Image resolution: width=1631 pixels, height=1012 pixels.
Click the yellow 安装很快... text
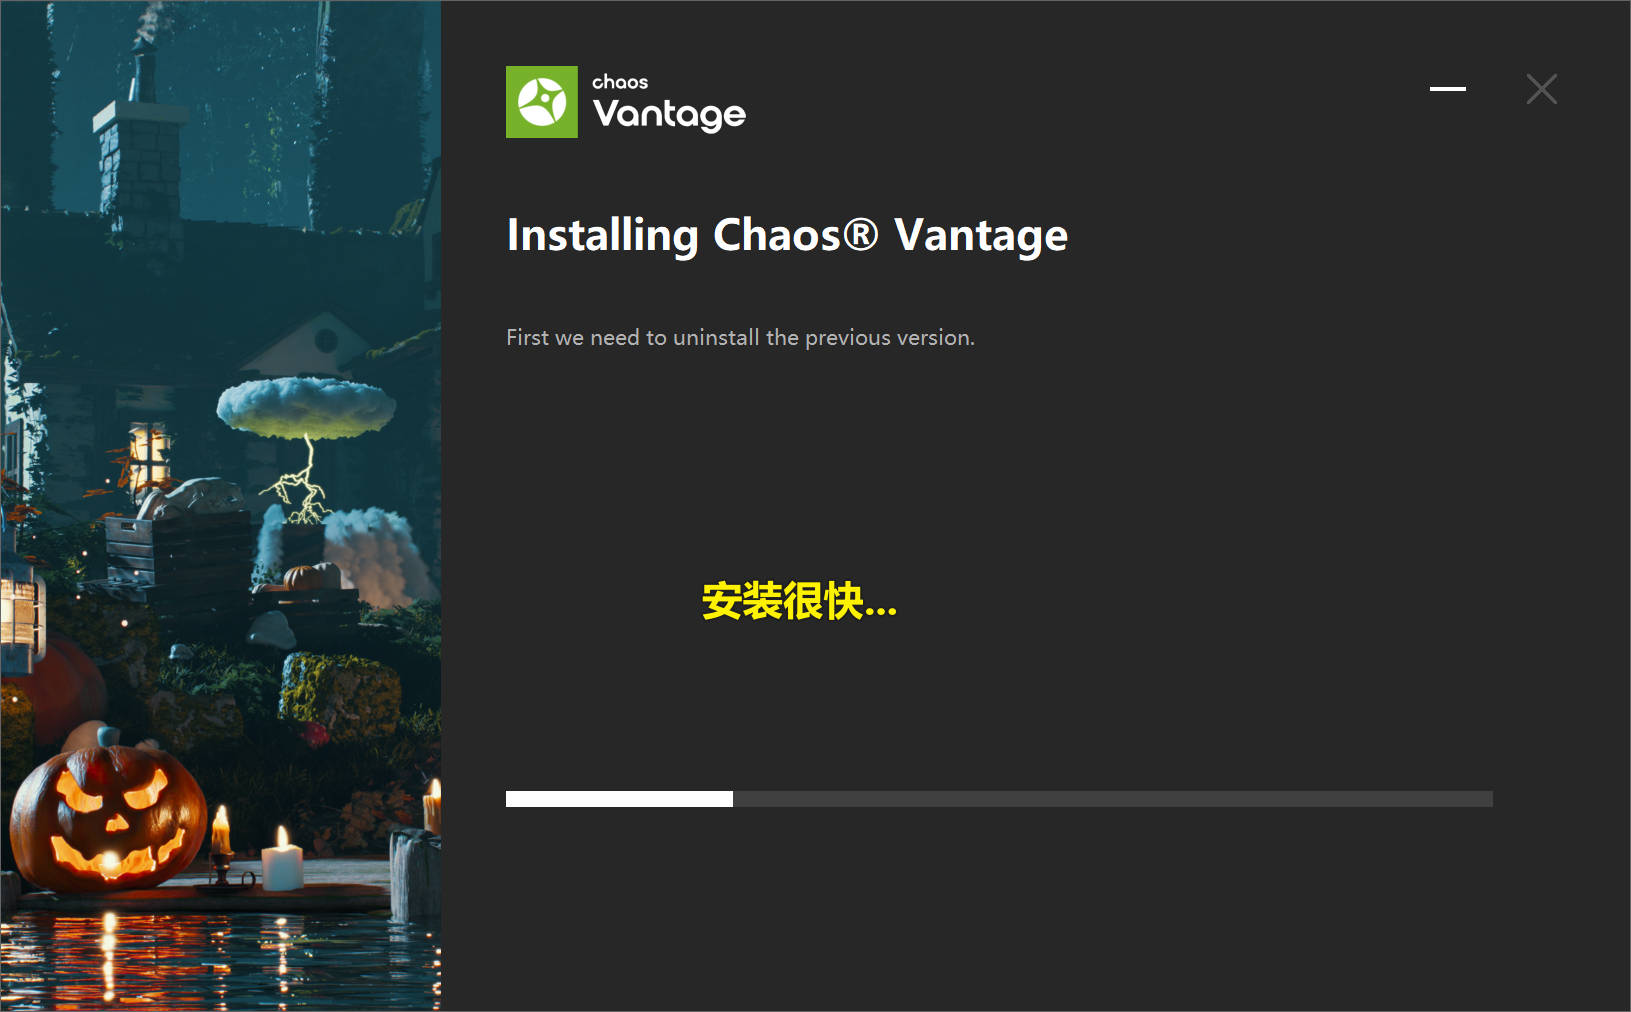click(x=799, y=601)
